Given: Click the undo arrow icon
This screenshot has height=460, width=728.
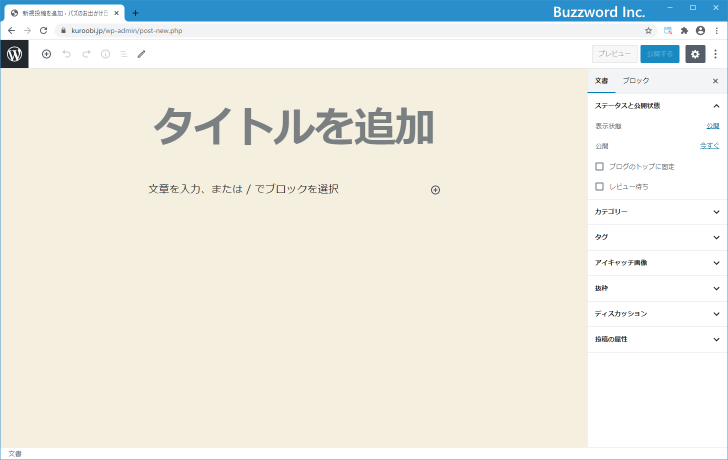Looking at the screenshot, I should (66, 54).
